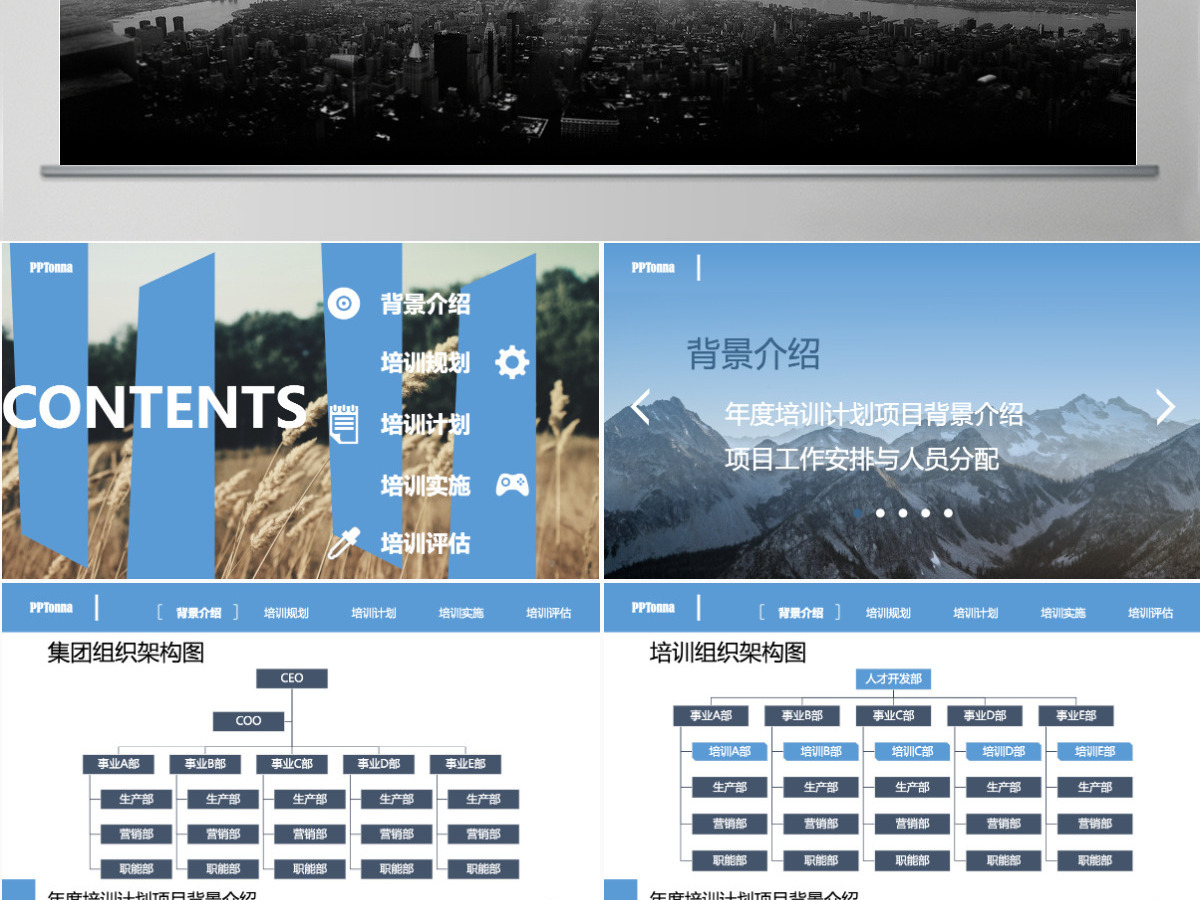Click 事业D部 in the 培训组织架构图 chart

[985, 716]
